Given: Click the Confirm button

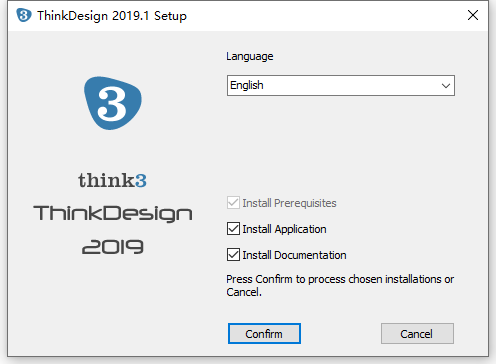Looking at the screenshot, I should click(x=264, y=333).
